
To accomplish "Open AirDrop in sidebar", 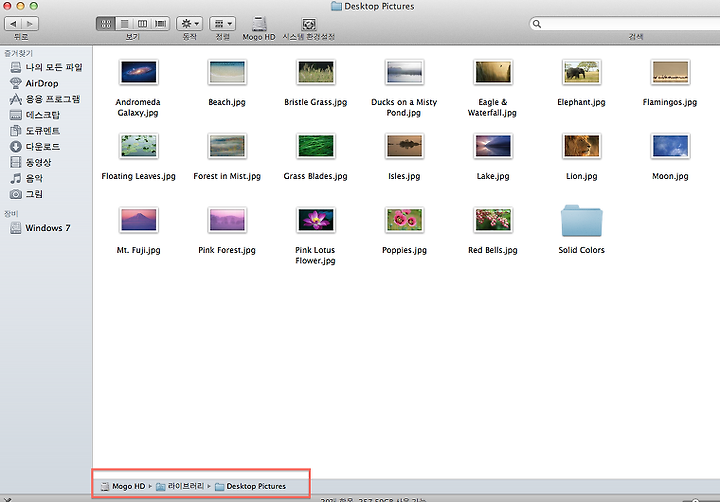I will tap(34, 83).
